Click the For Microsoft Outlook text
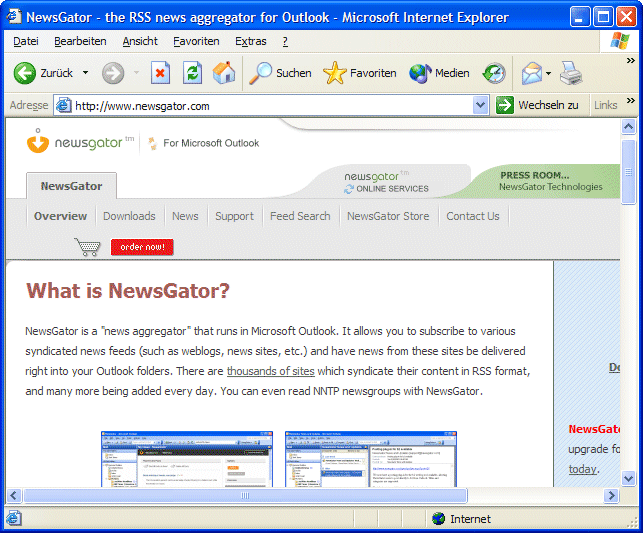Screen dimensions: 643x533 click(x=211, y=143)
